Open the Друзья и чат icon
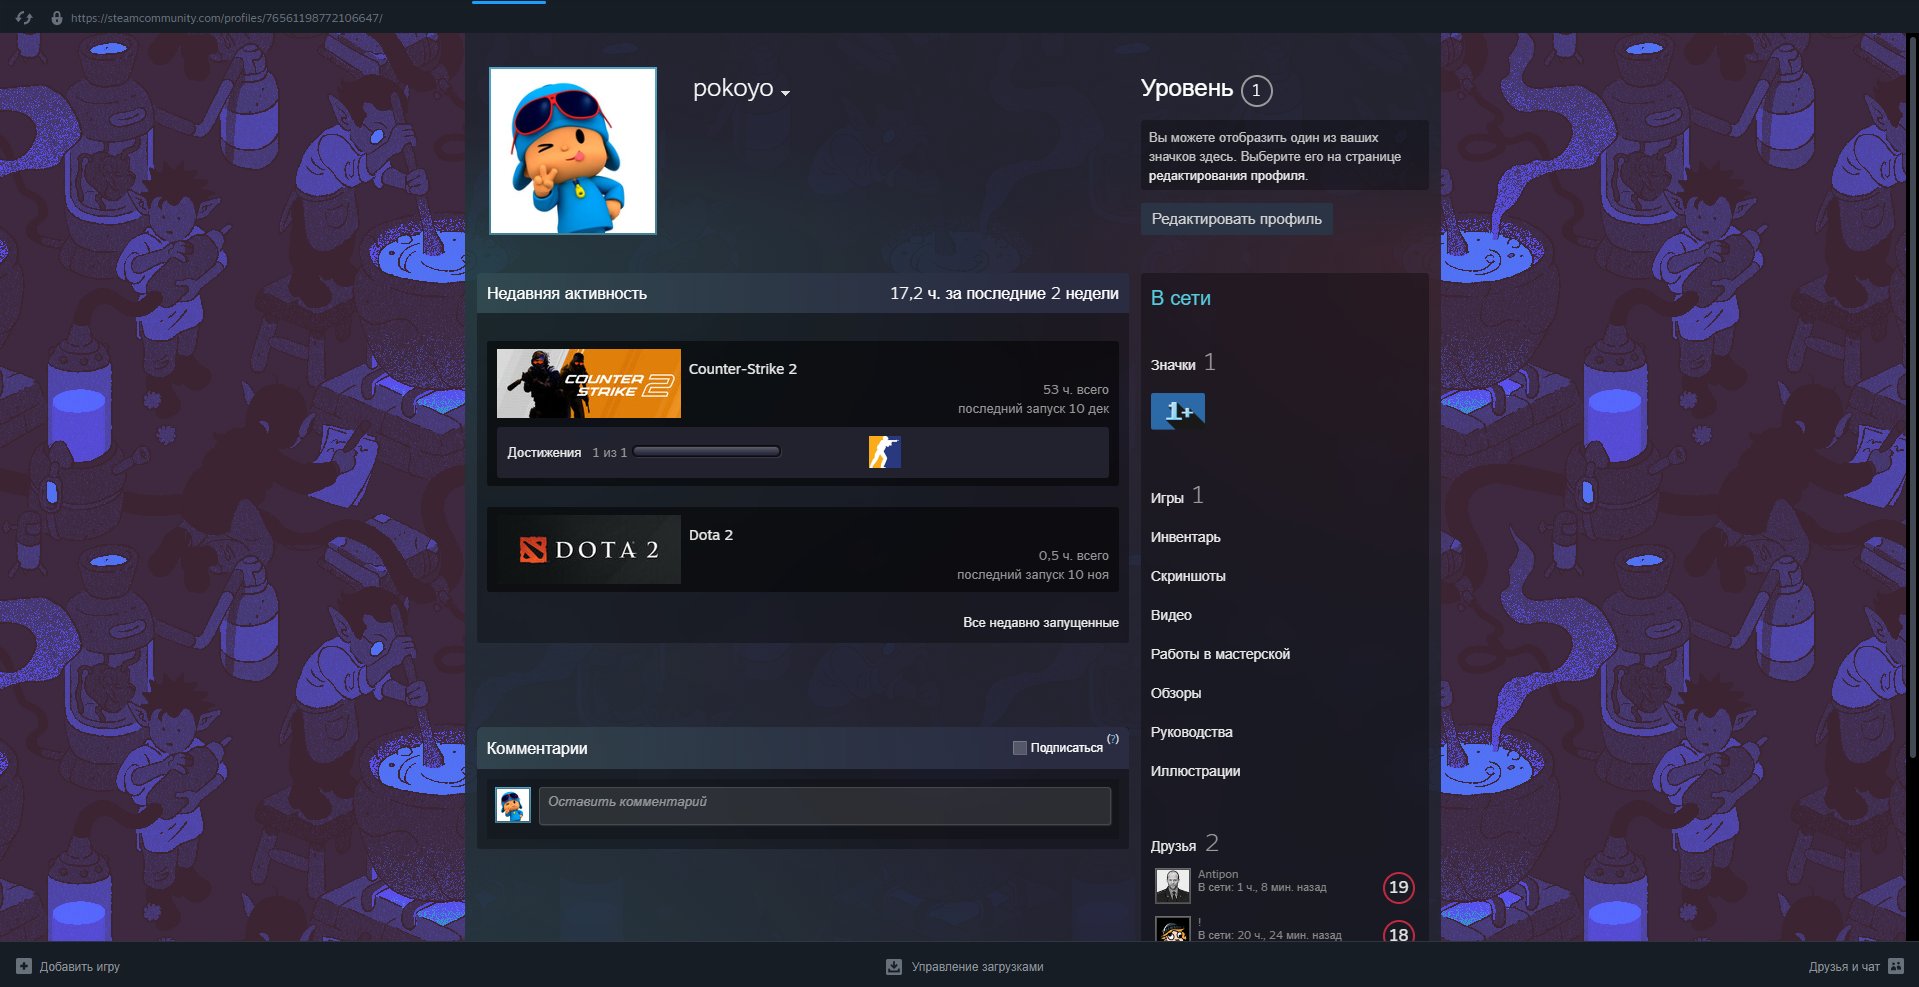The height and width of the screenshot is (987, 1919). pyautogui.click(x=1896, y=966)
